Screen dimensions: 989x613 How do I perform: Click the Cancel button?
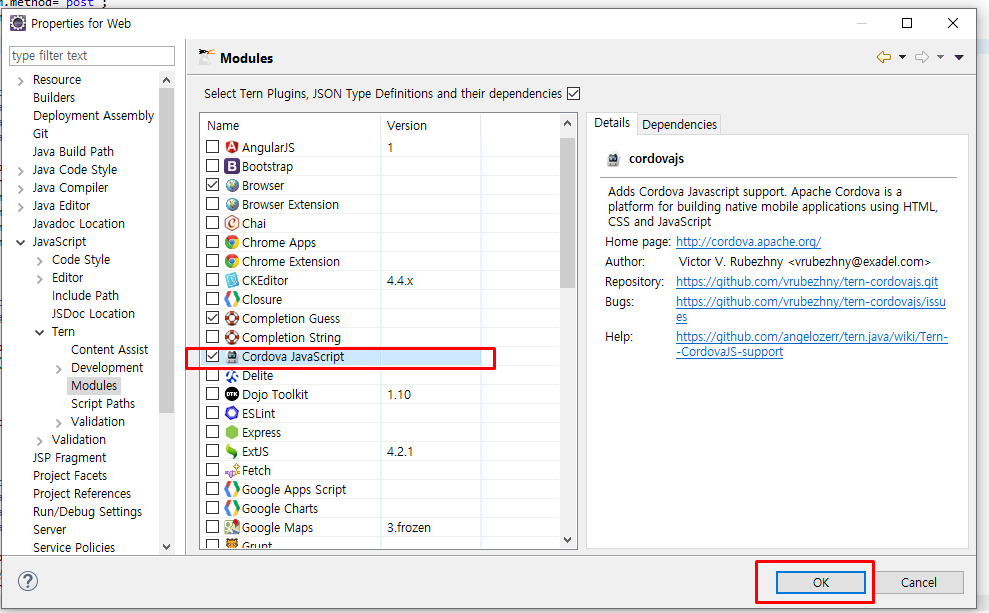tap(918, 582)
